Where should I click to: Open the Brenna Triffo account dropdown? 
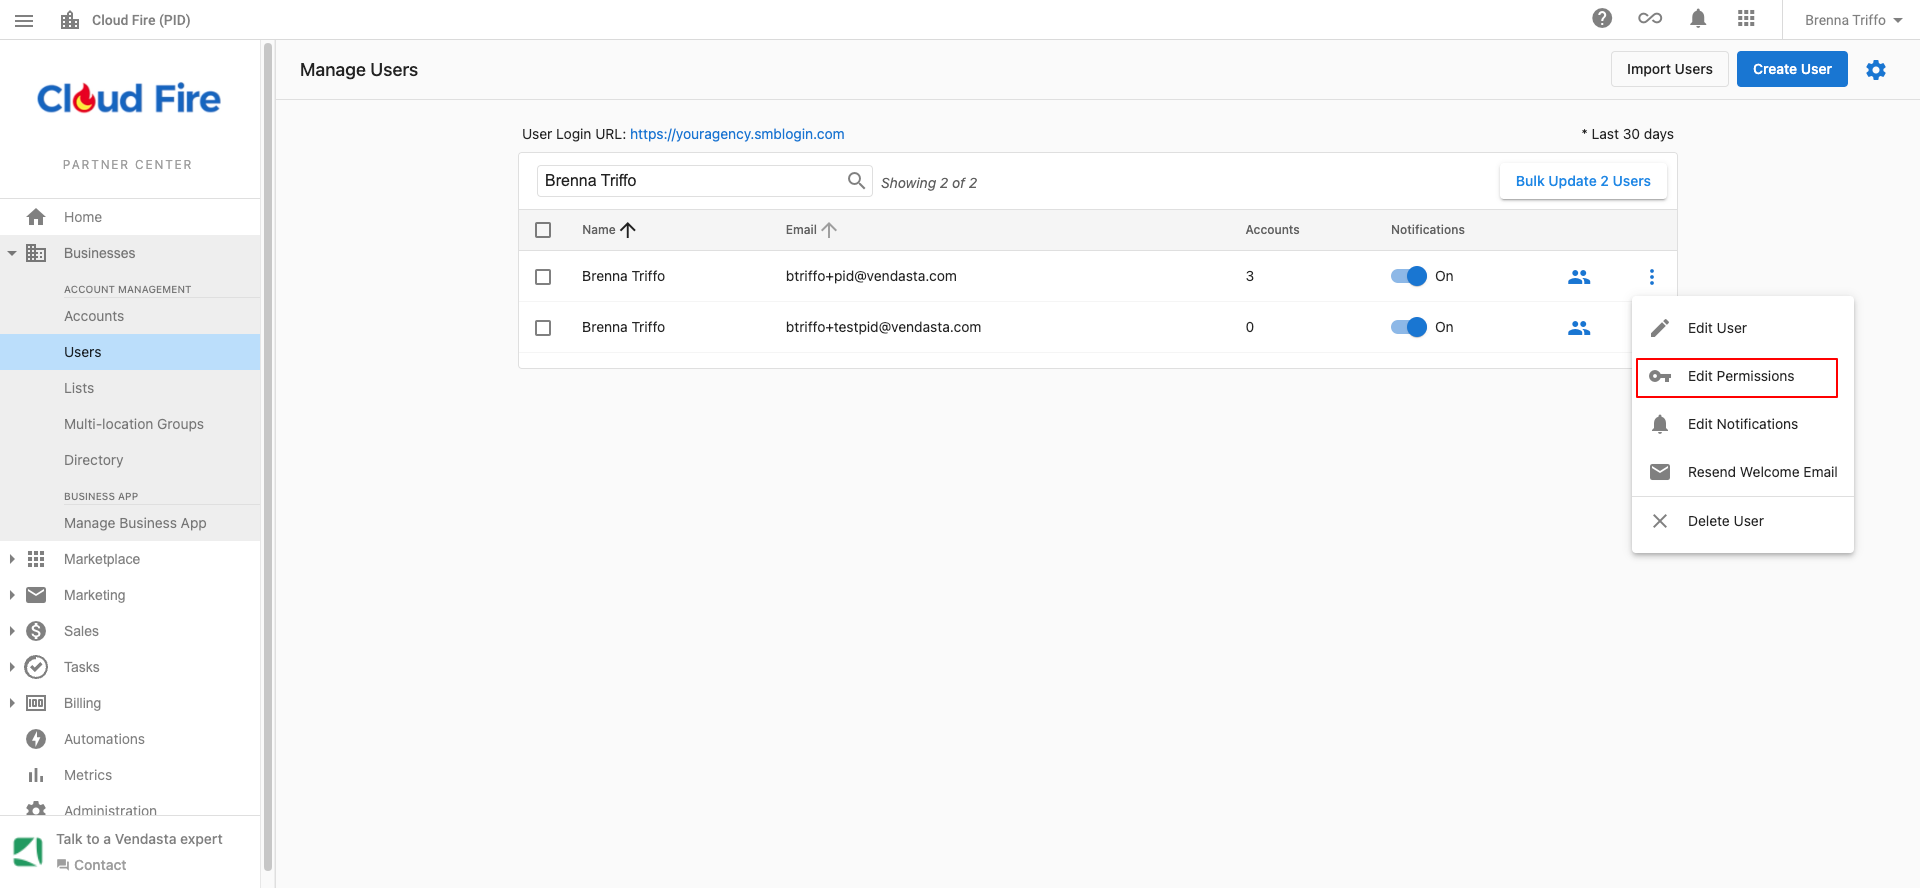1853,20
